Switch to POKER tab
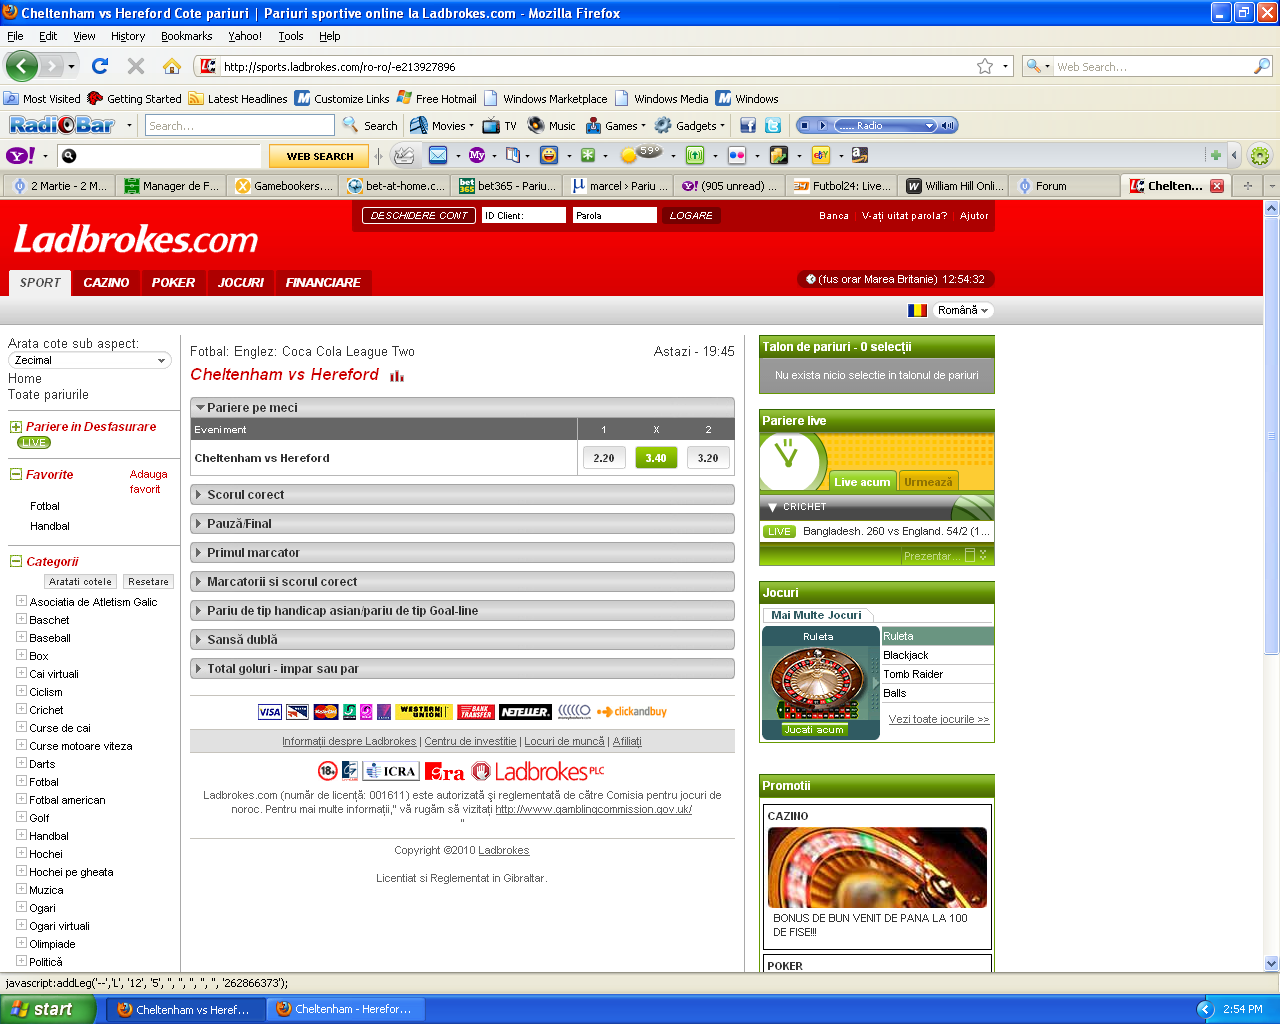The height and width of the screenshot is (1024, 1280). pyautogui.click(x=173, y=283)
